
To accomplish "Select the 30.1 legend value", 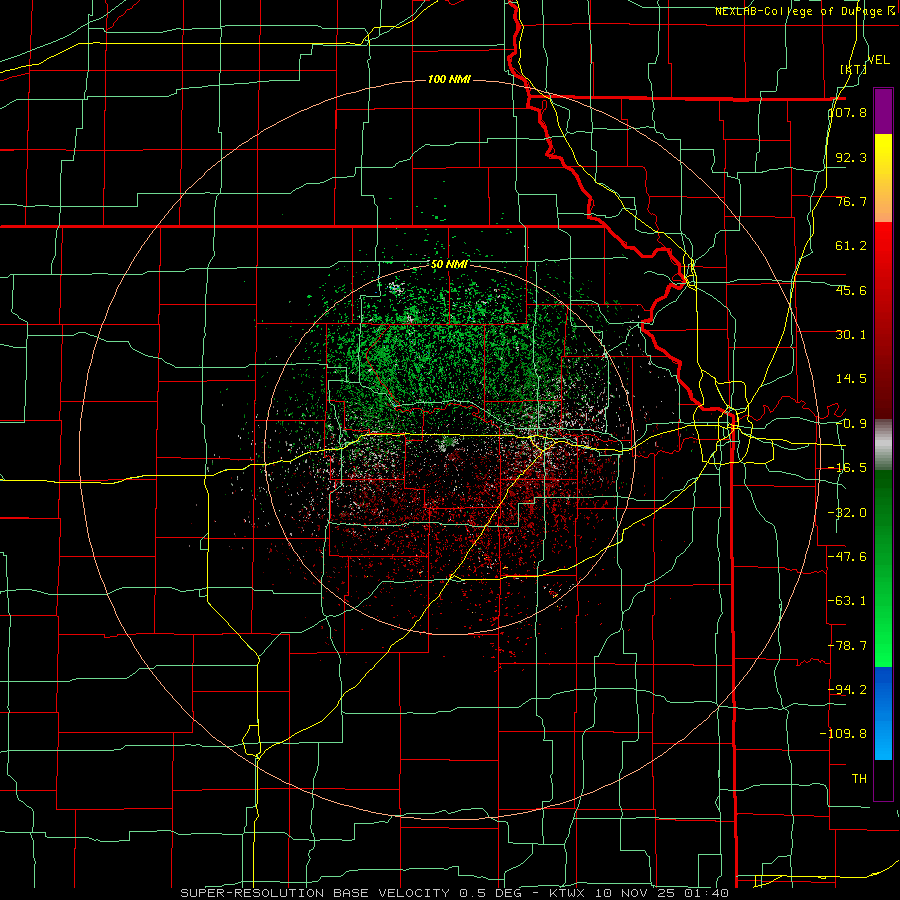I will tap(851, 335).
